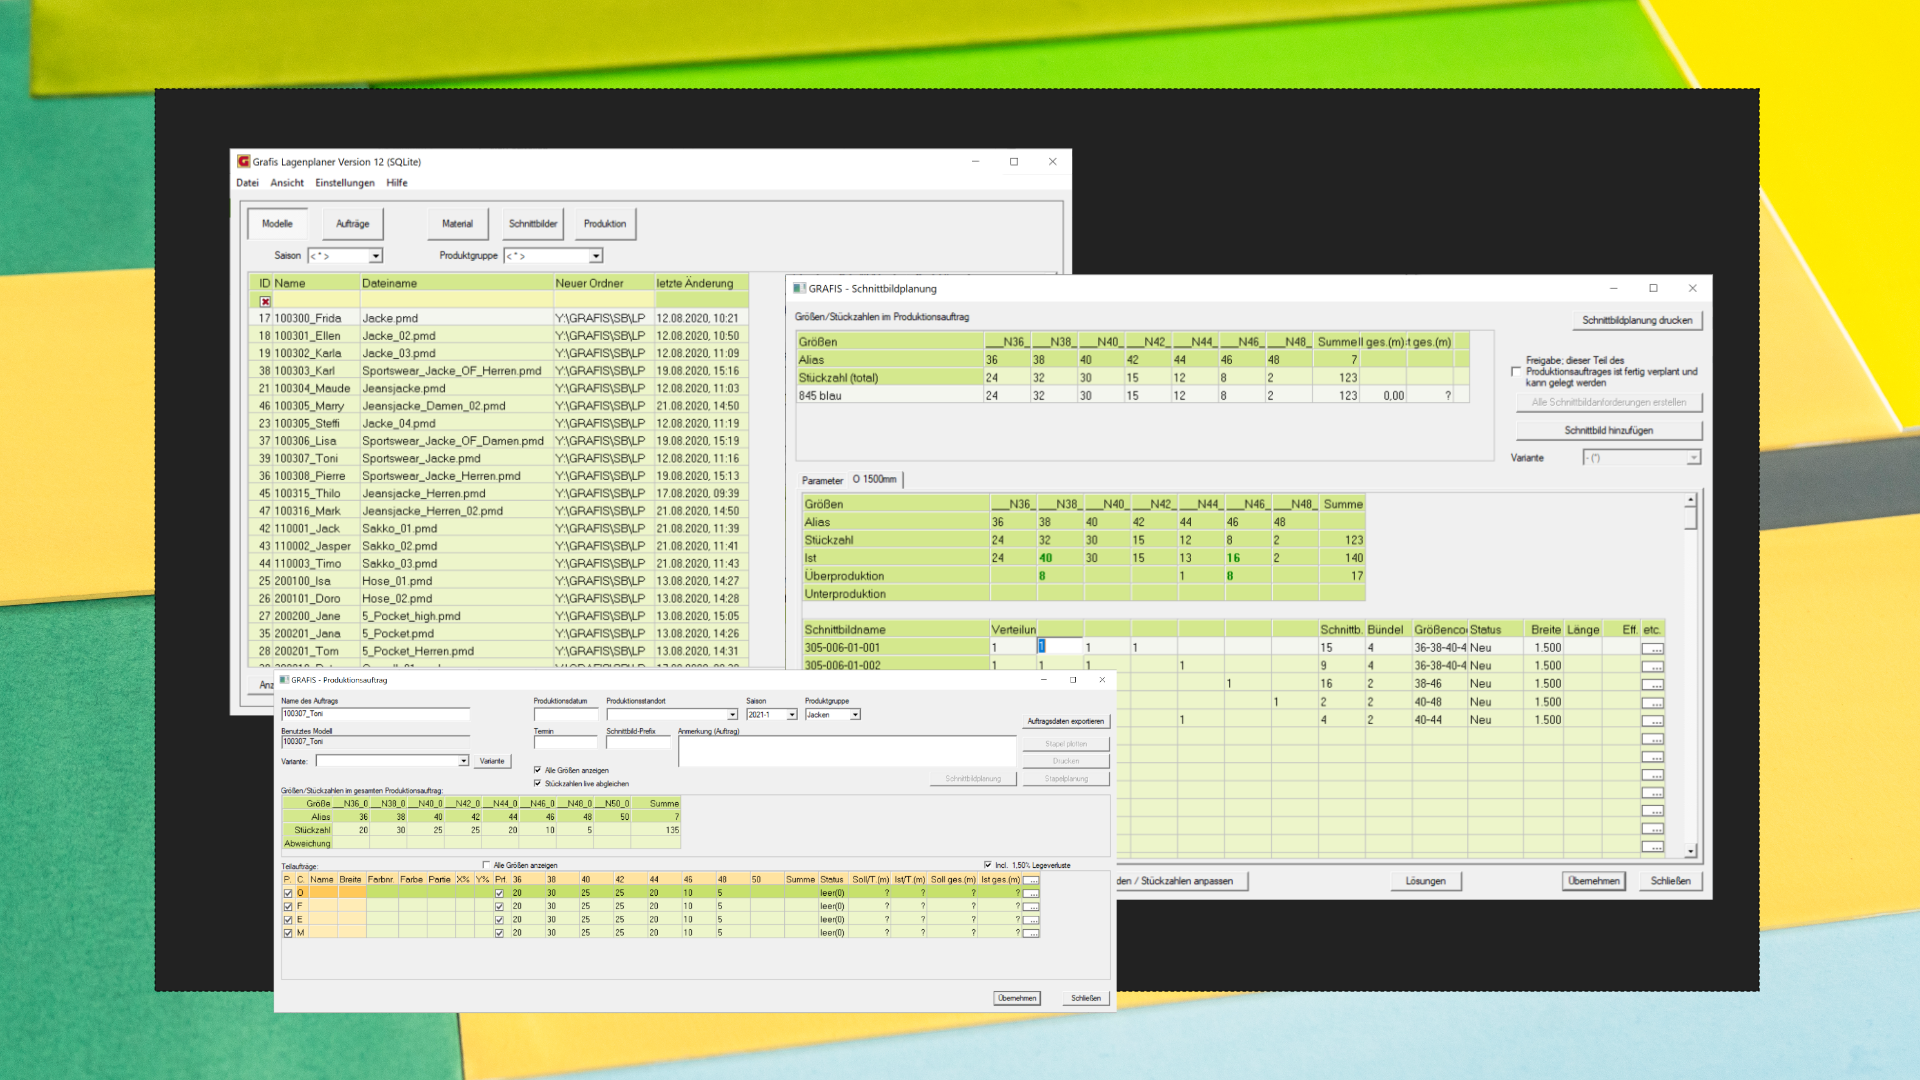Enable 'Alle Größen anzeigen' next to Teilaufträge
The image size is (1920, 1080).
coord(486,865)
